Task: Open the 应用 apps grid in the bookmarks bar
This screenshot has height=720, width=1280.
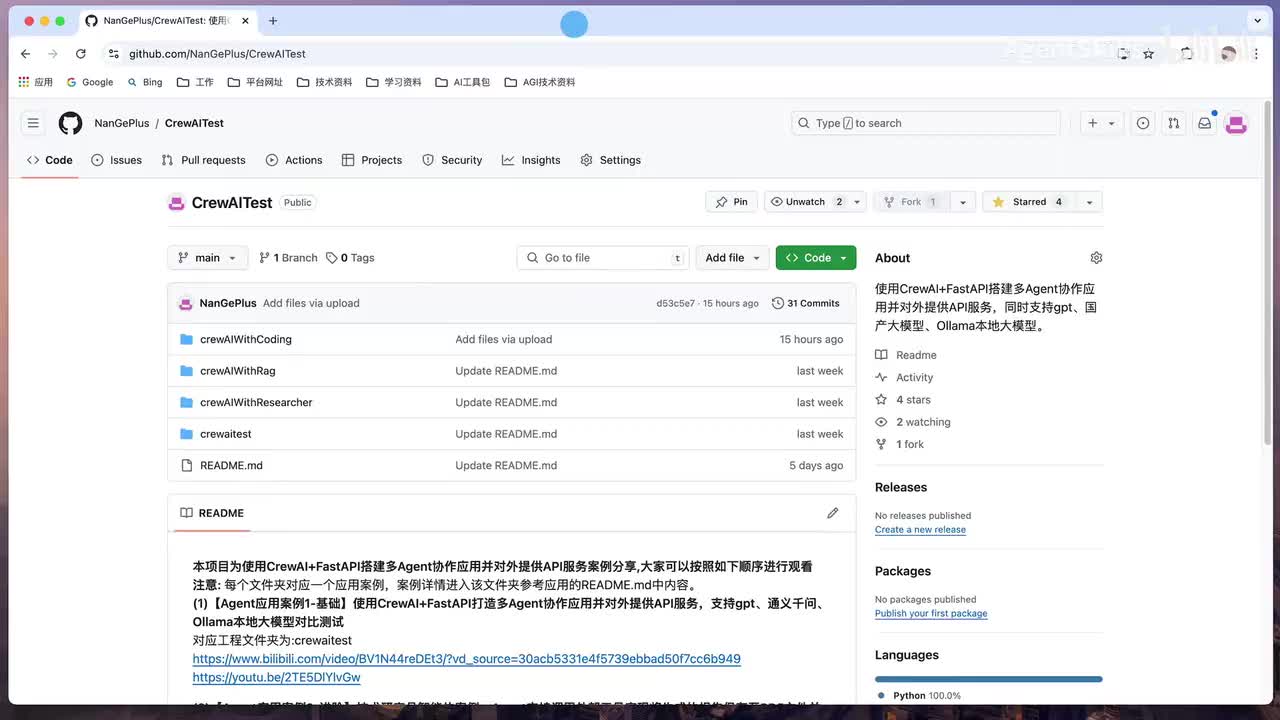Action: tap(35, 82)
